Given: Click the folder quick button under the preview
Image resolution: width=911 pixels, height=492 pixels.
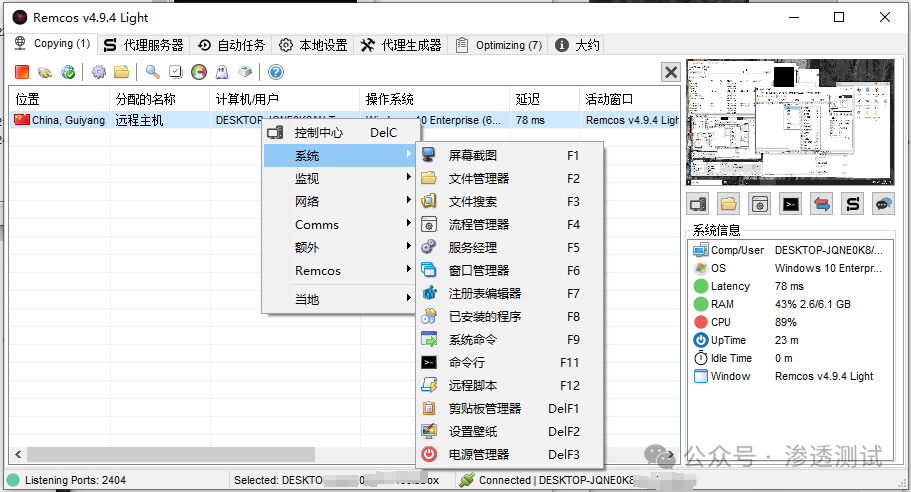Looking at the screenshot, I should [729, 204].
